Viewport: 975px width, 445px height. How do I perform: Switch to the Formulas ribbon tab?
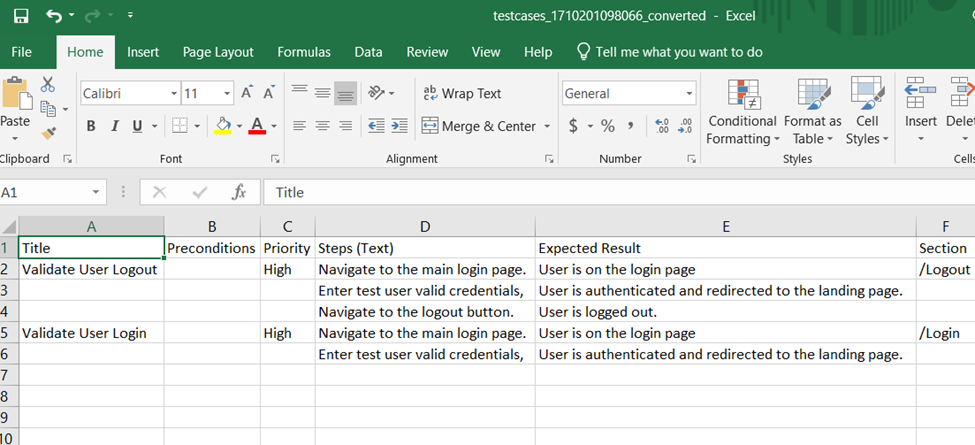pyautogui.click(x=304, y=52)
